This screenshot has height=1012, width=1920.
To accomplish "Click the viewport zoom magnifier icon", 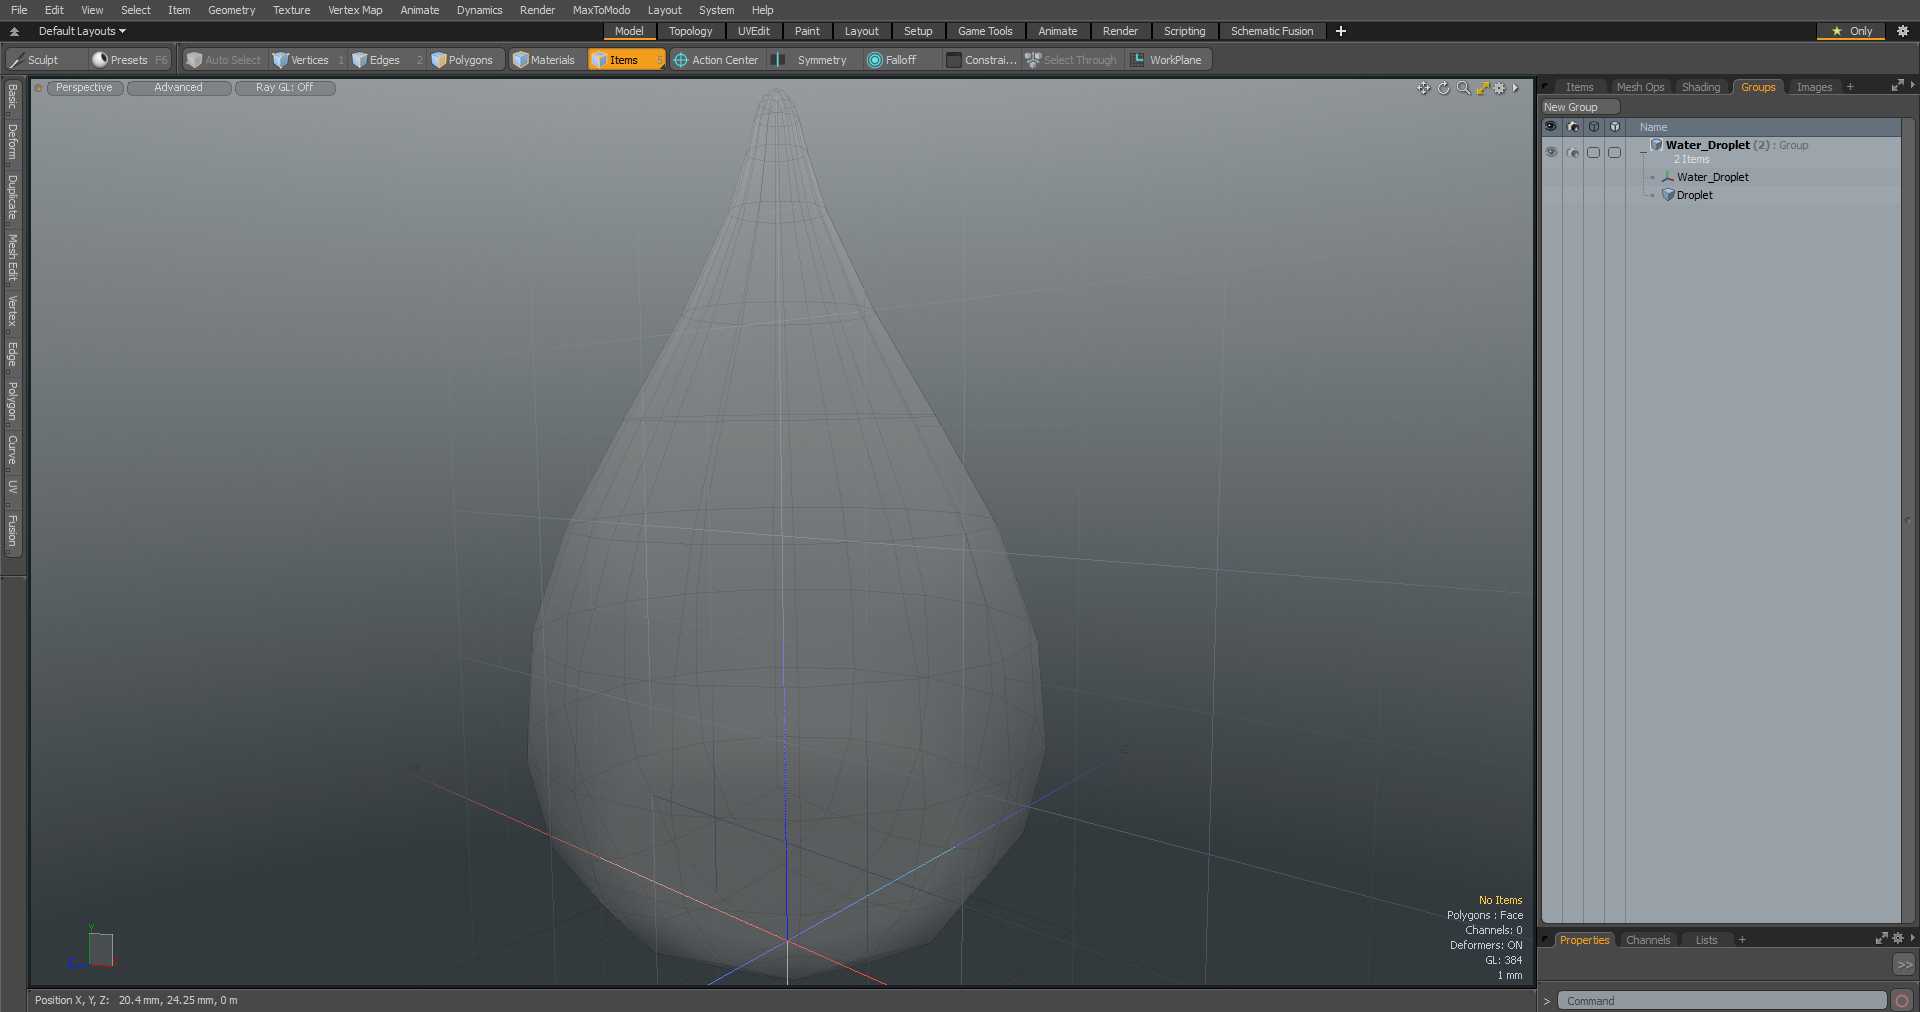I will pos(1463,88).
